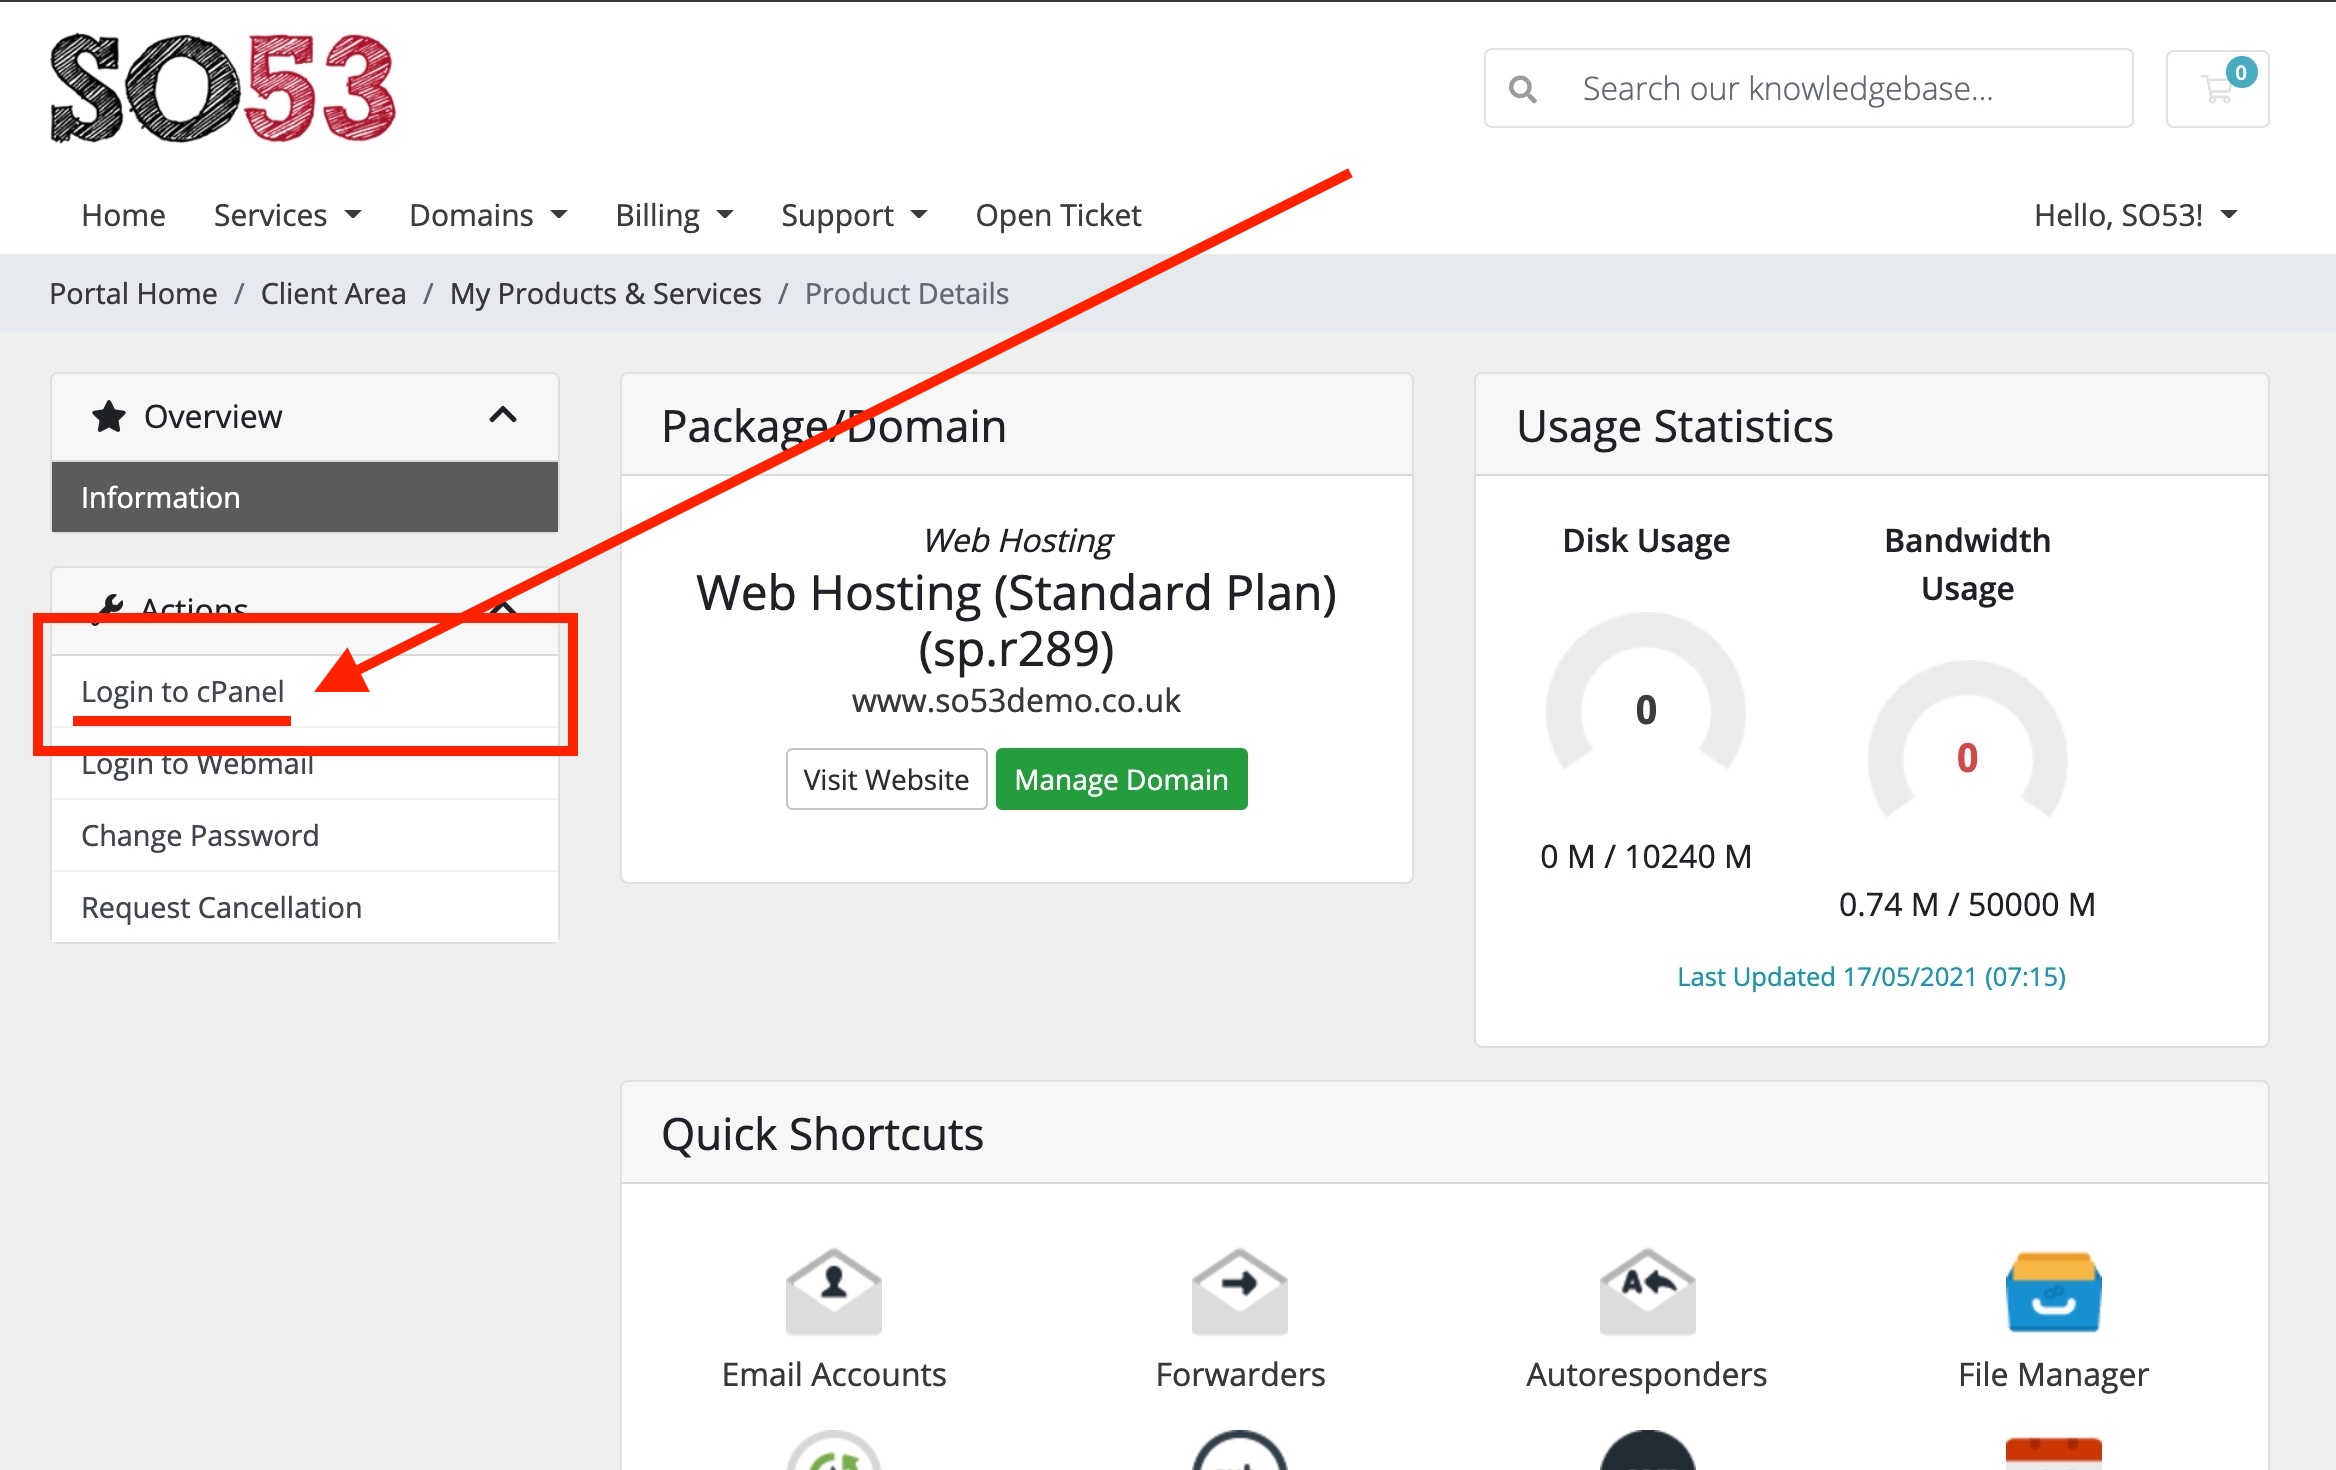
Task: Click the Visit Website button
Action: (x=886, y=779)
